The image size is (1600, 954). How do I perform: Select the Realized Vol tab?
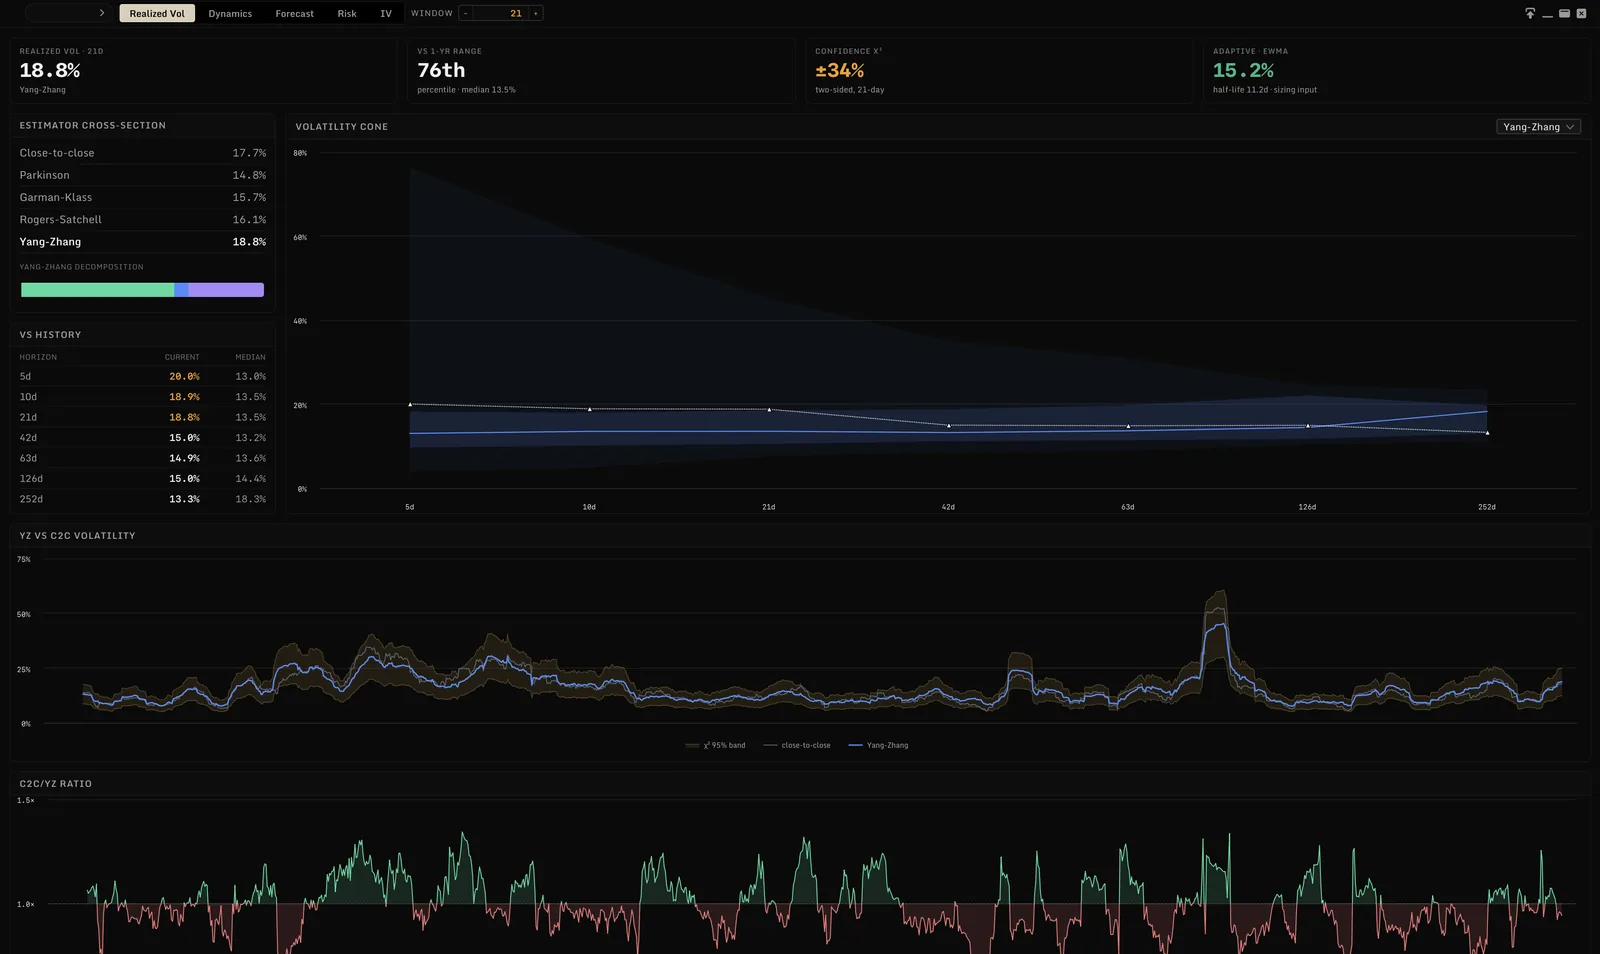[x=157, y=13]
